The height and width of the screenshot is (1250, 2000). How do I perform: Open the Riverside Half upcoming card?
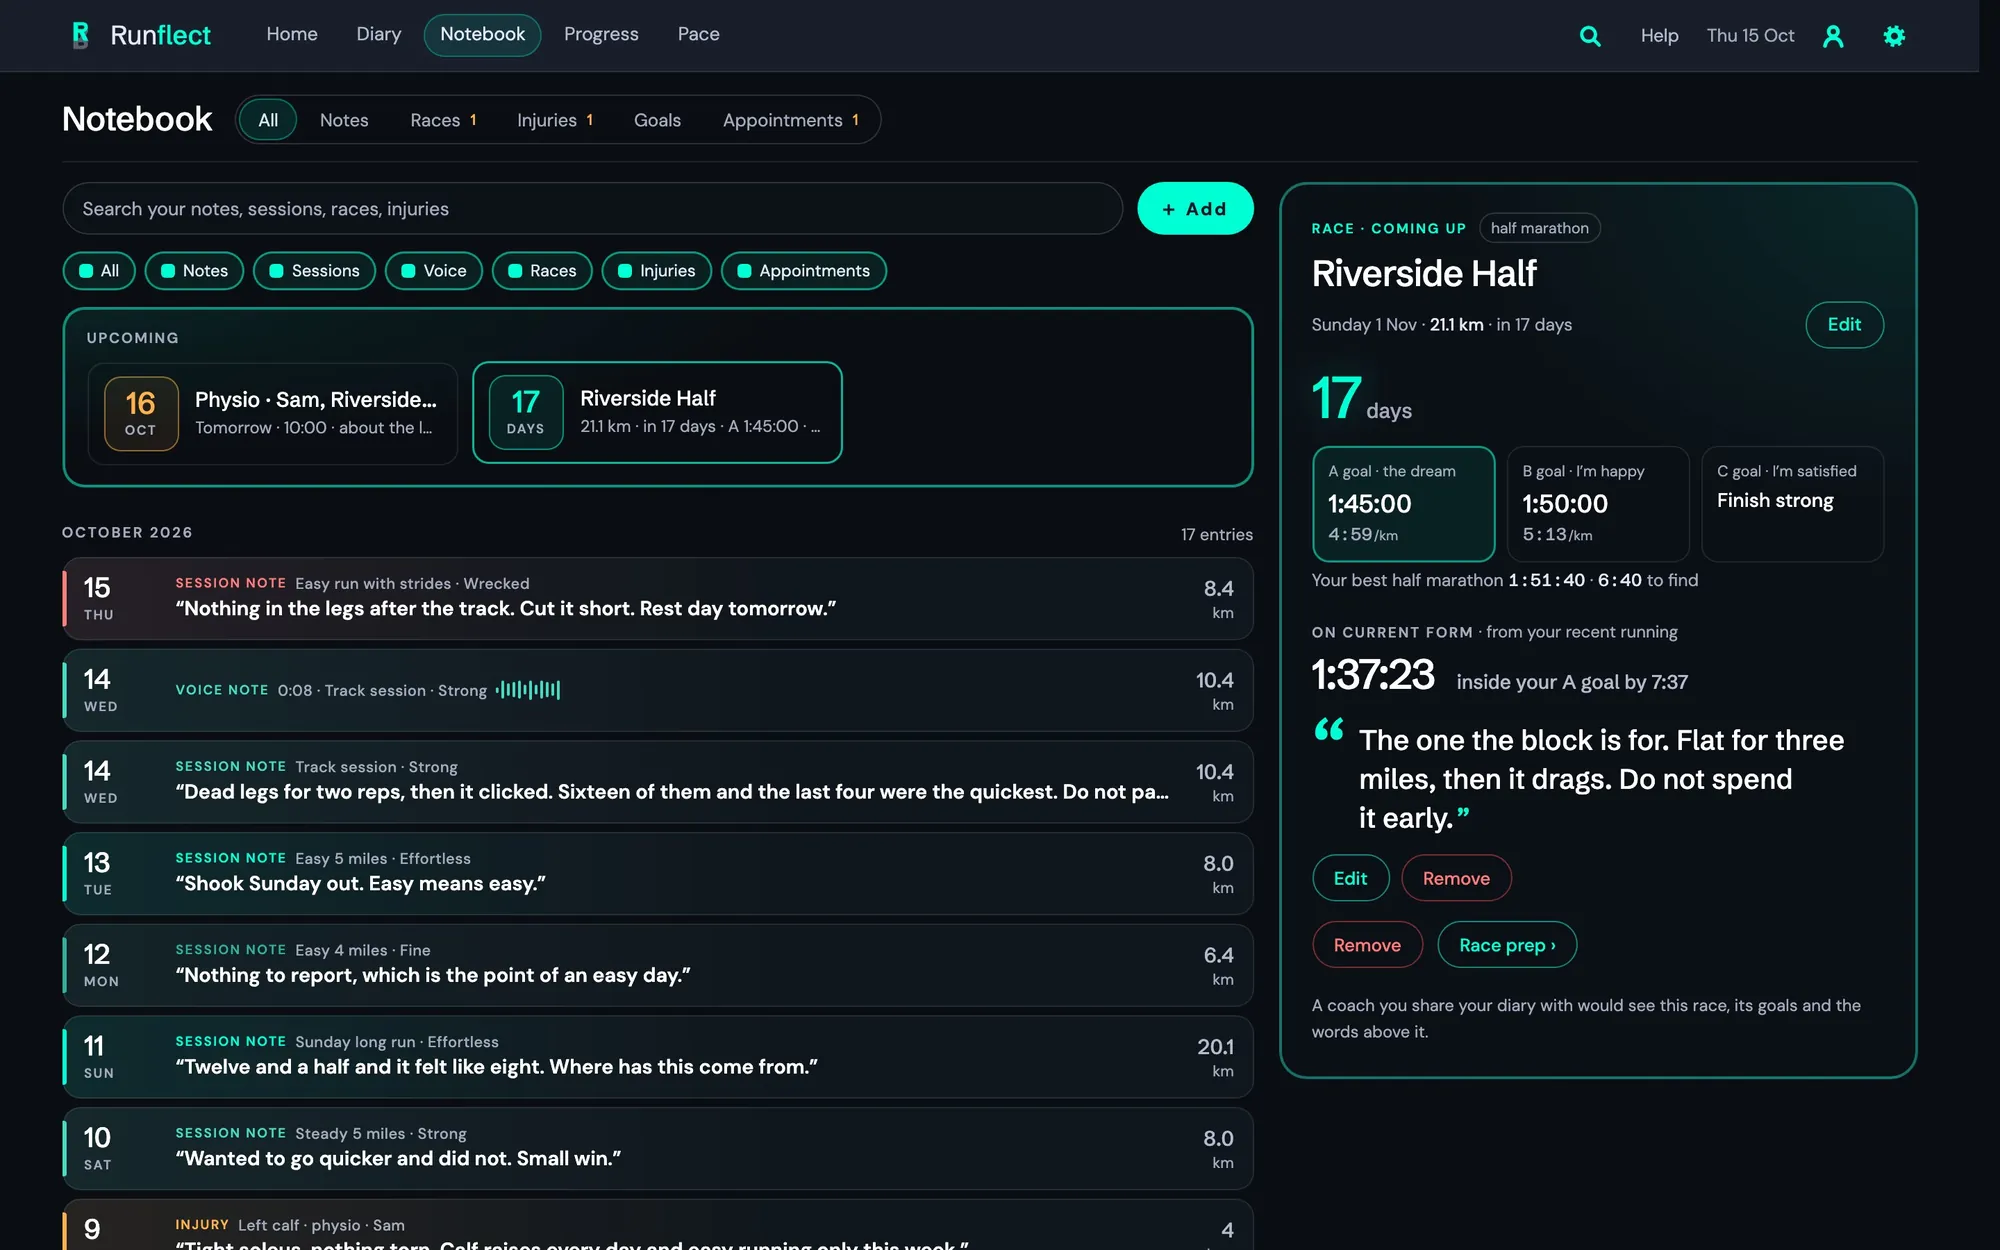(657, 413)
